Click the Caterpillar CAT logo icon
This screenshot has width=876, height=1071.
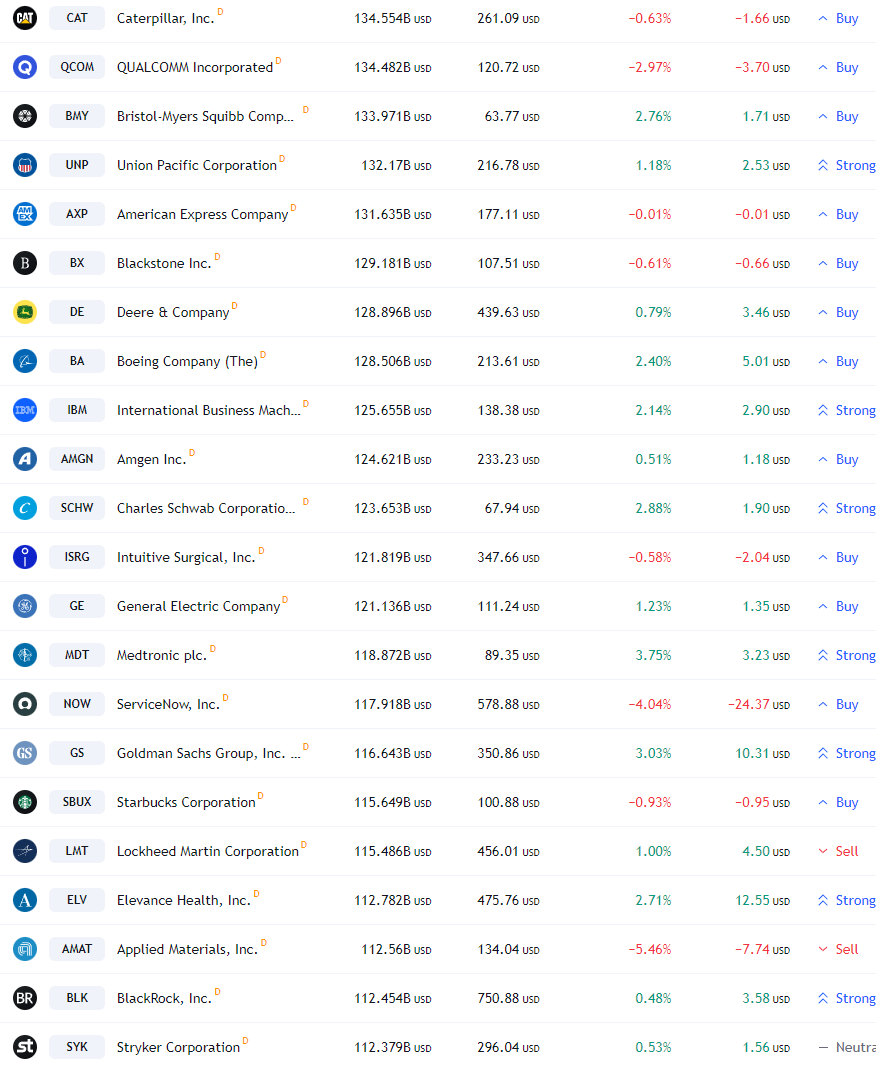tap(25, 18)
